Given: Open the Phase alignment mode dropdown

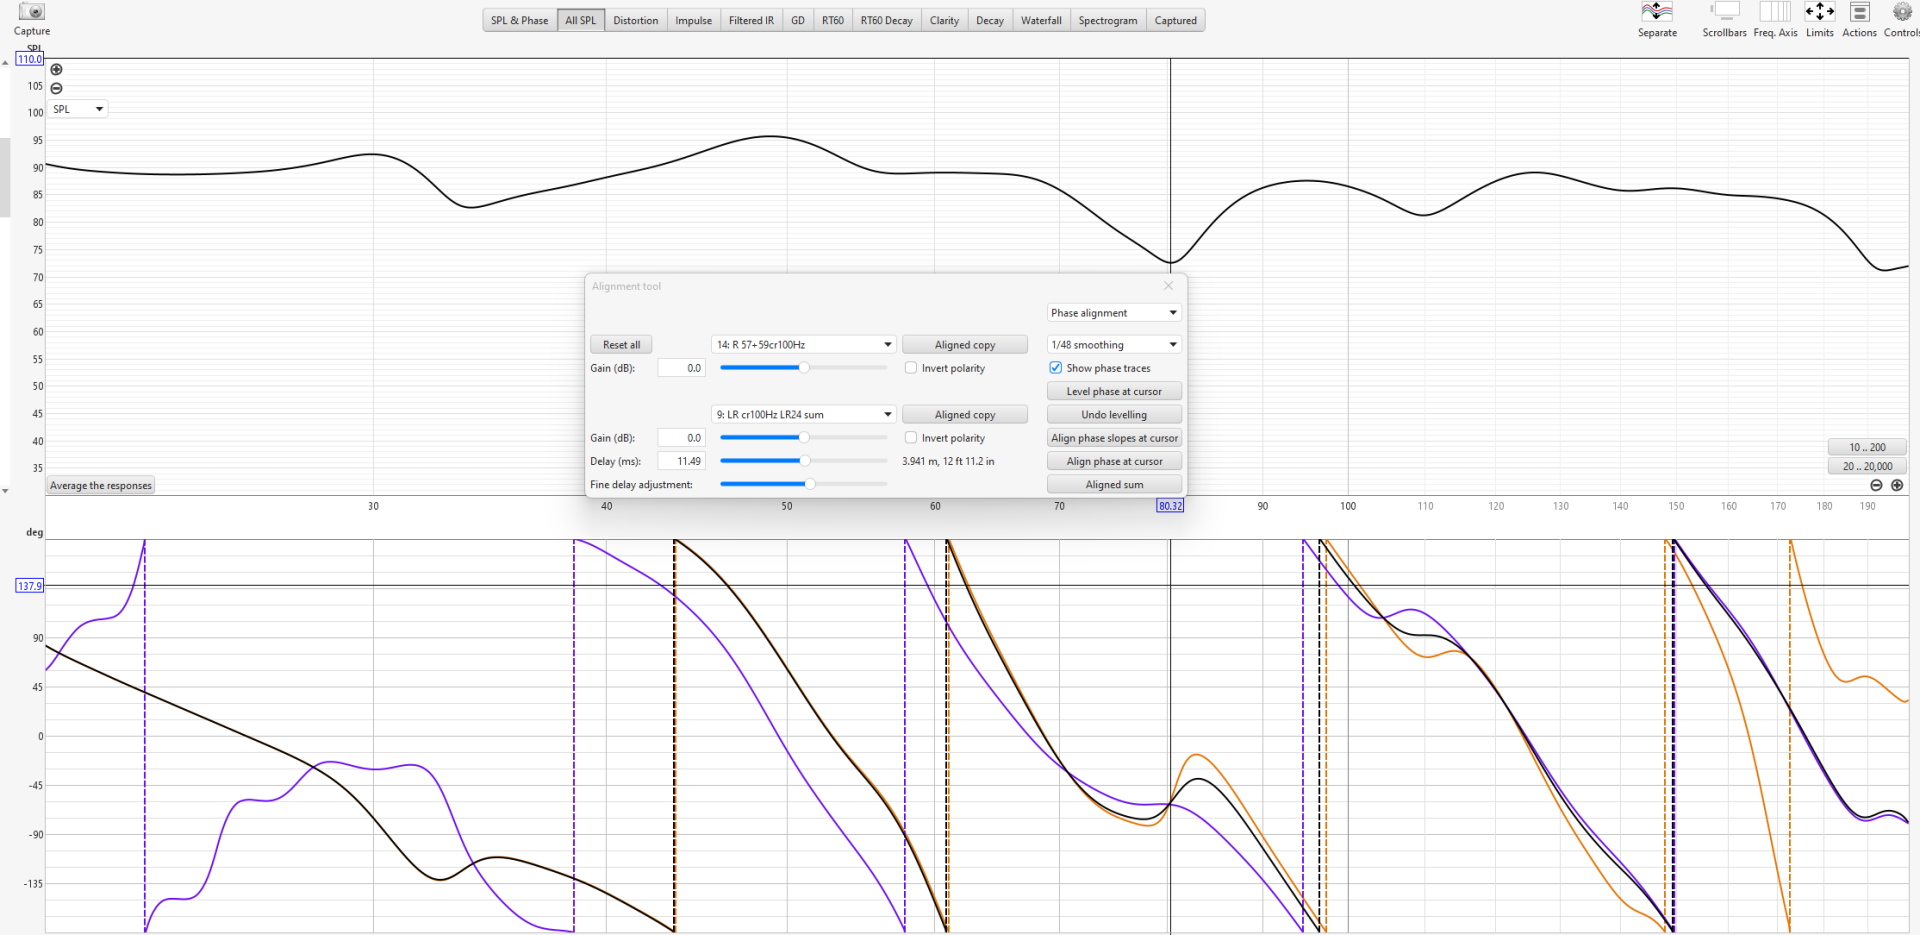Looking at the screenshot, I should 1114,313.
